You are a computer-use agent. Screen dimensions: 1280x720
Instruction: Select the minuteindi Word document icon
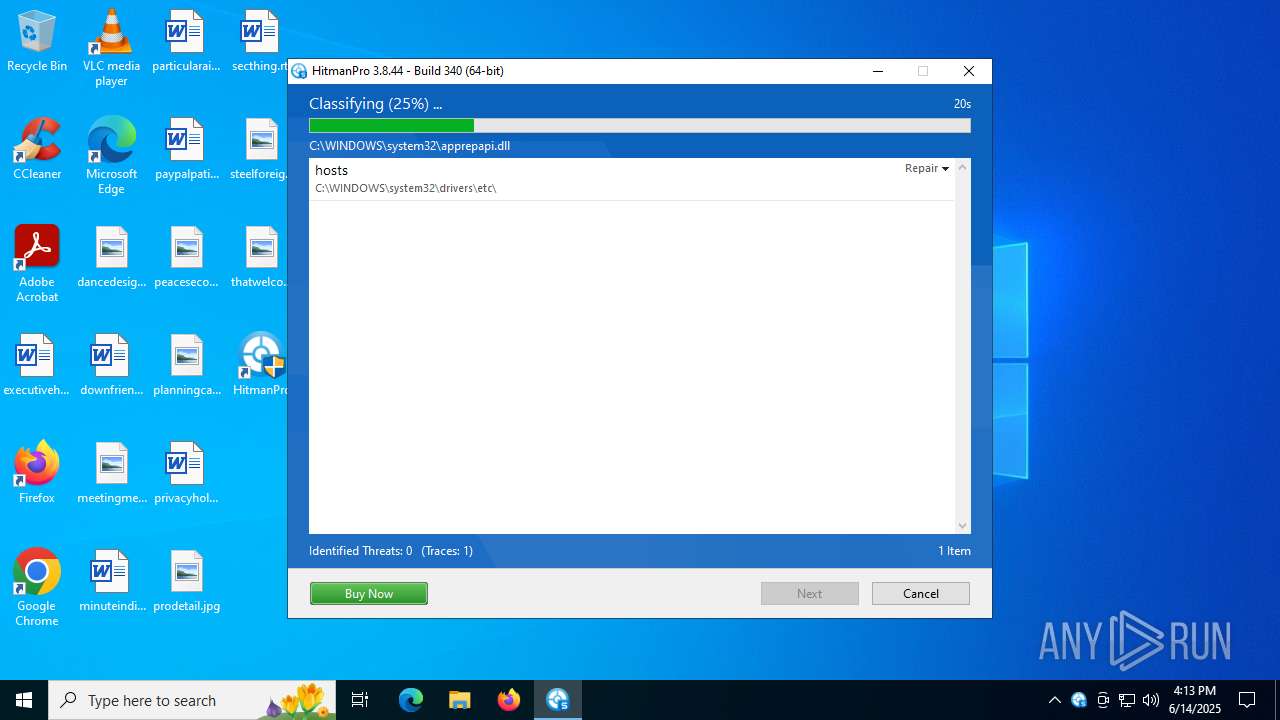(111, 581)
